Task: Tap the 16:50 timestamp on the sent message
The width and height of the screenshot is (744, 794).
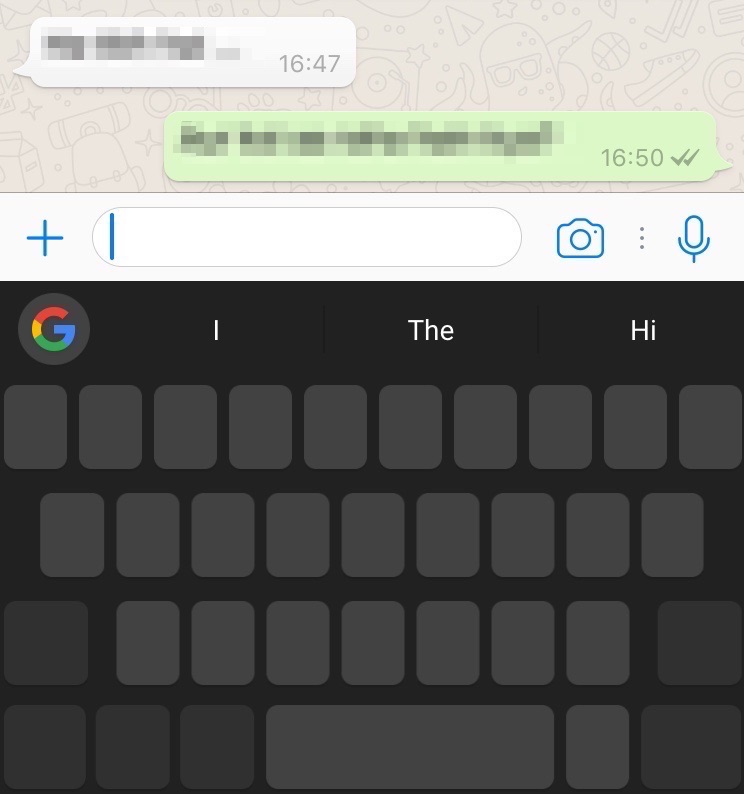Action: [x=632, y=158]
